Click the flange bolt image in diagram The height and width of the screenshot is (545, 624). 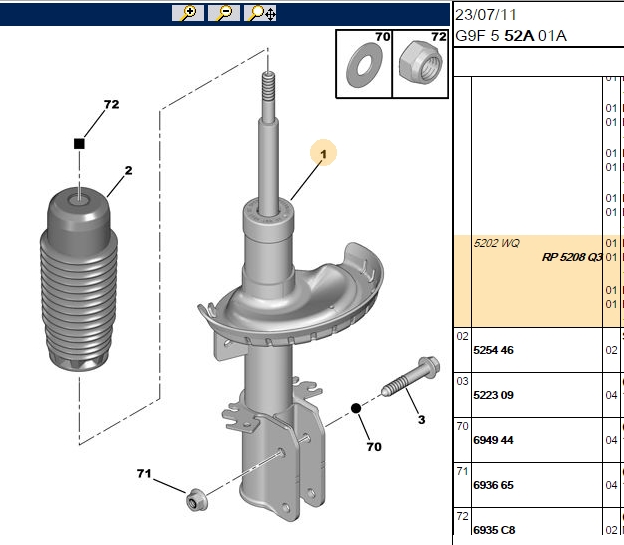point(411,376)
